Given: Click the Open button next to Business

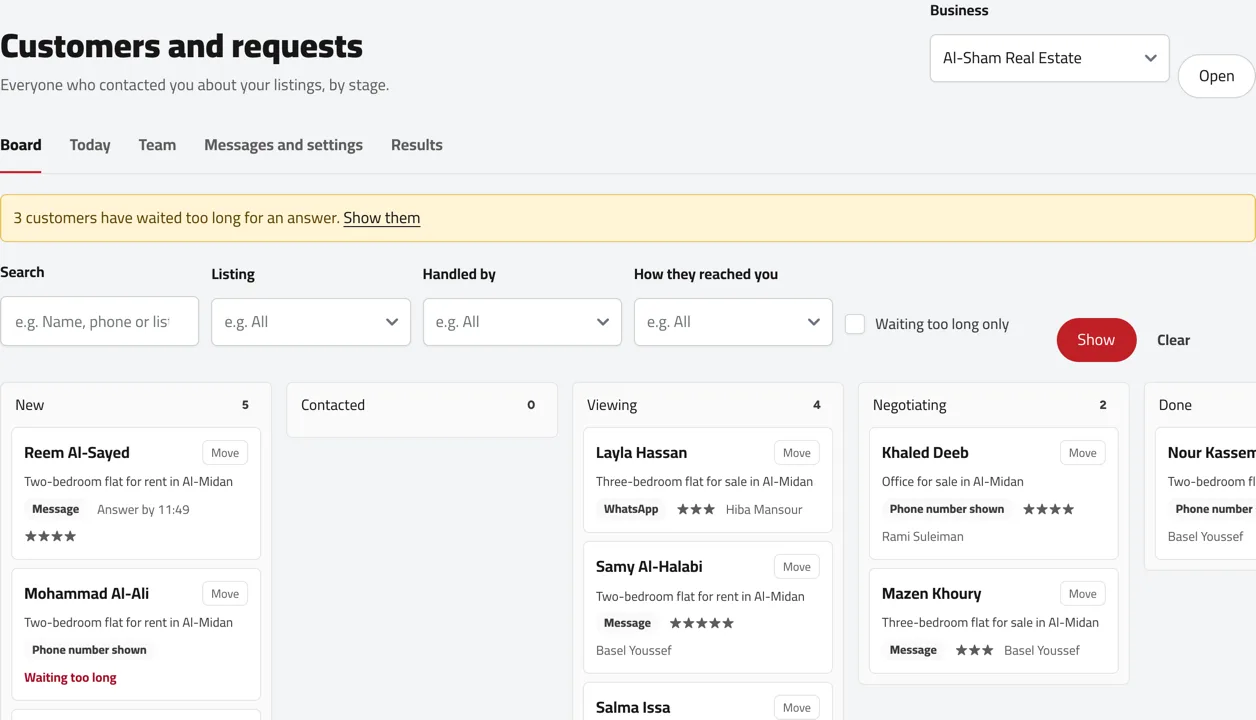Looking at the screenshot, I should click(x=1216, y=76).
